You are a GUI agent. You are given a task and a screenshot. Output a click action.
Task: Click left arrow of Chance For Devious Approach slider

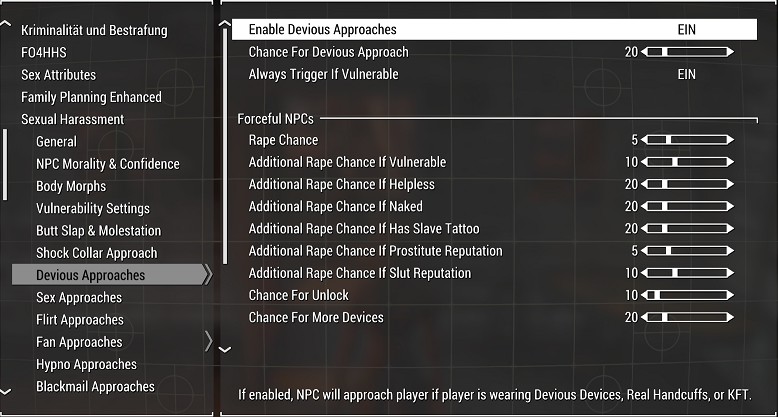644,52
